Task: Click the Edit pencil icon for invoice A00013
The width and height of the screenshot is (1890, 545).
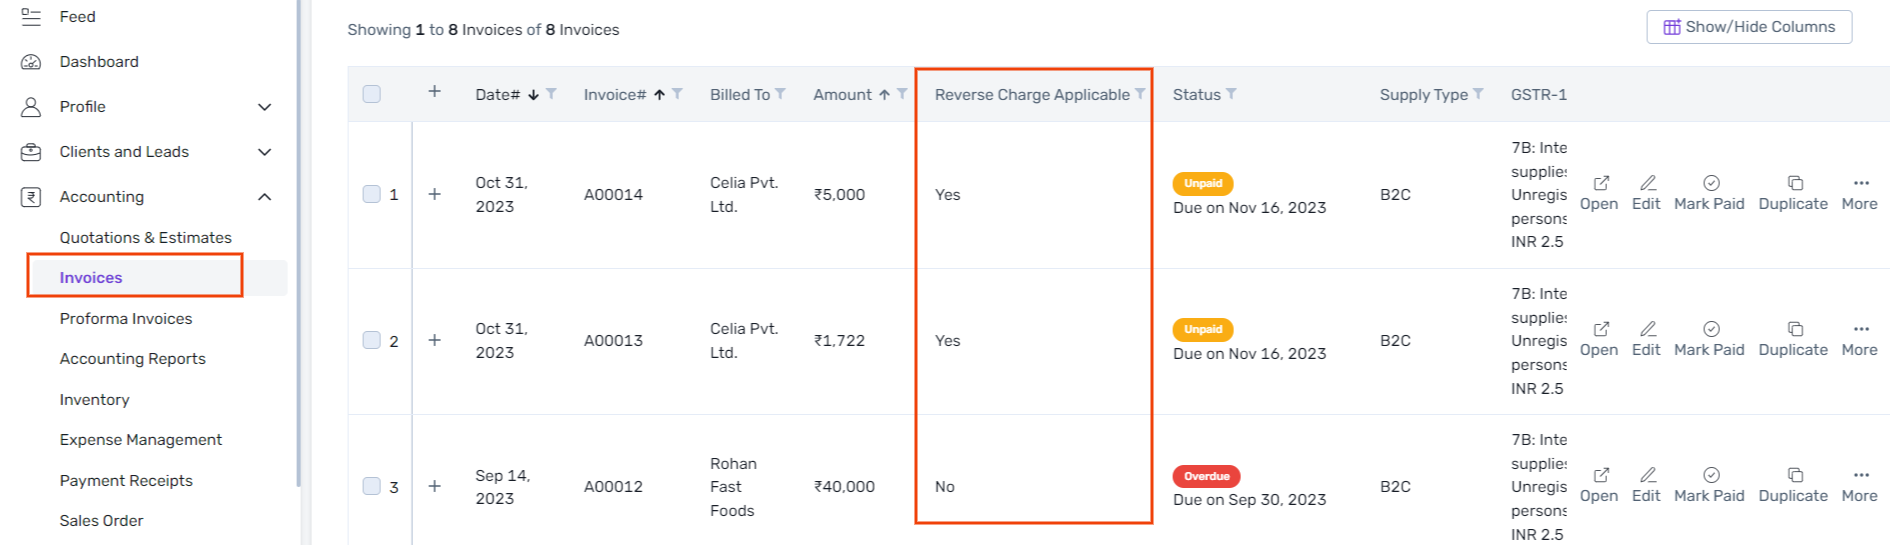Action: tap(1647, 330)
